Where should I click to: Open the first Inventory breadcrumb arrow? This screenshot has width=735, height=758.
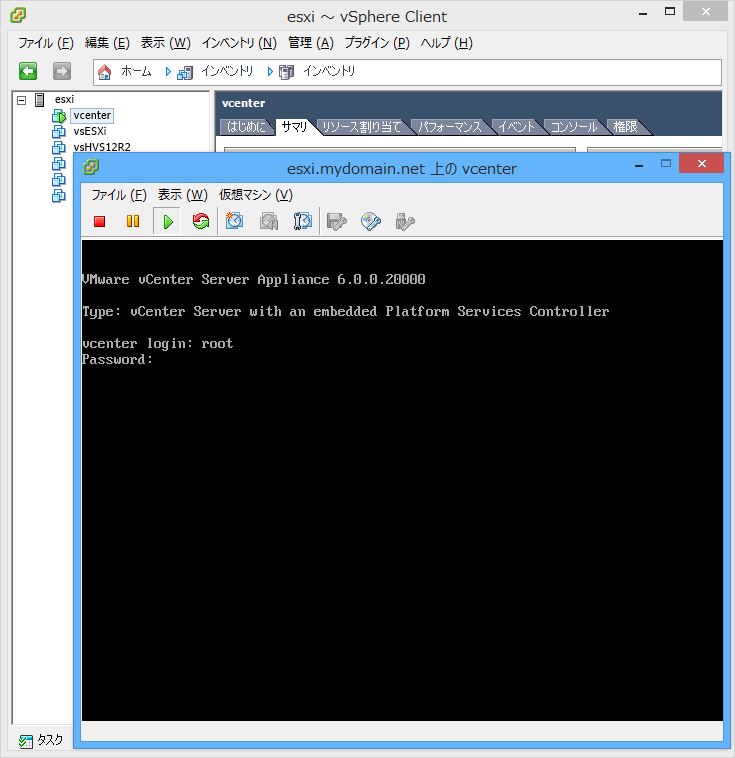168,72
